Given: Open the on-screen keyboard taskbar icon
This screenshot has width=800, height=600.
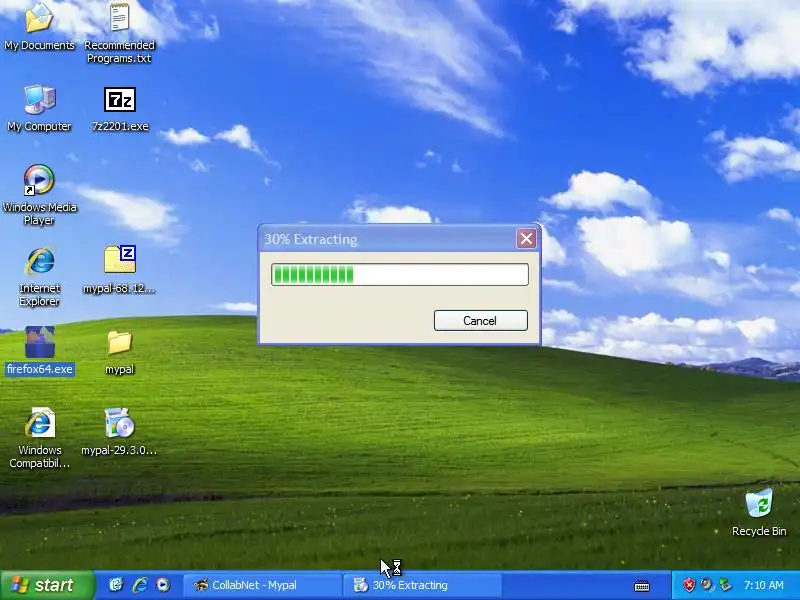Looking at the screenshot, I should [x=642, y=586].
